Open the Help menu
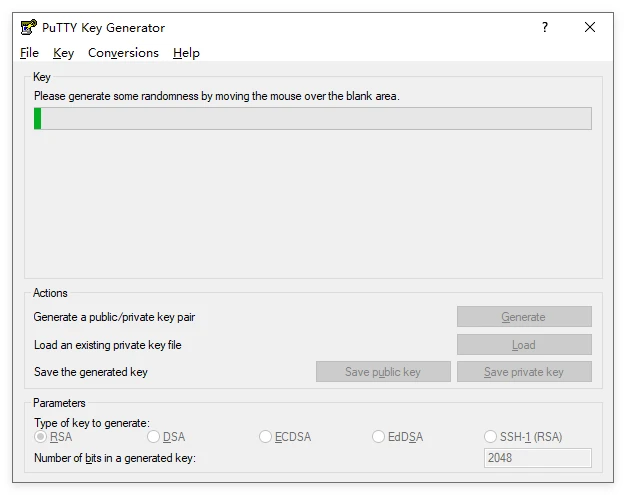Viewport: 626px width, 495px height. [x=186, y=53]
